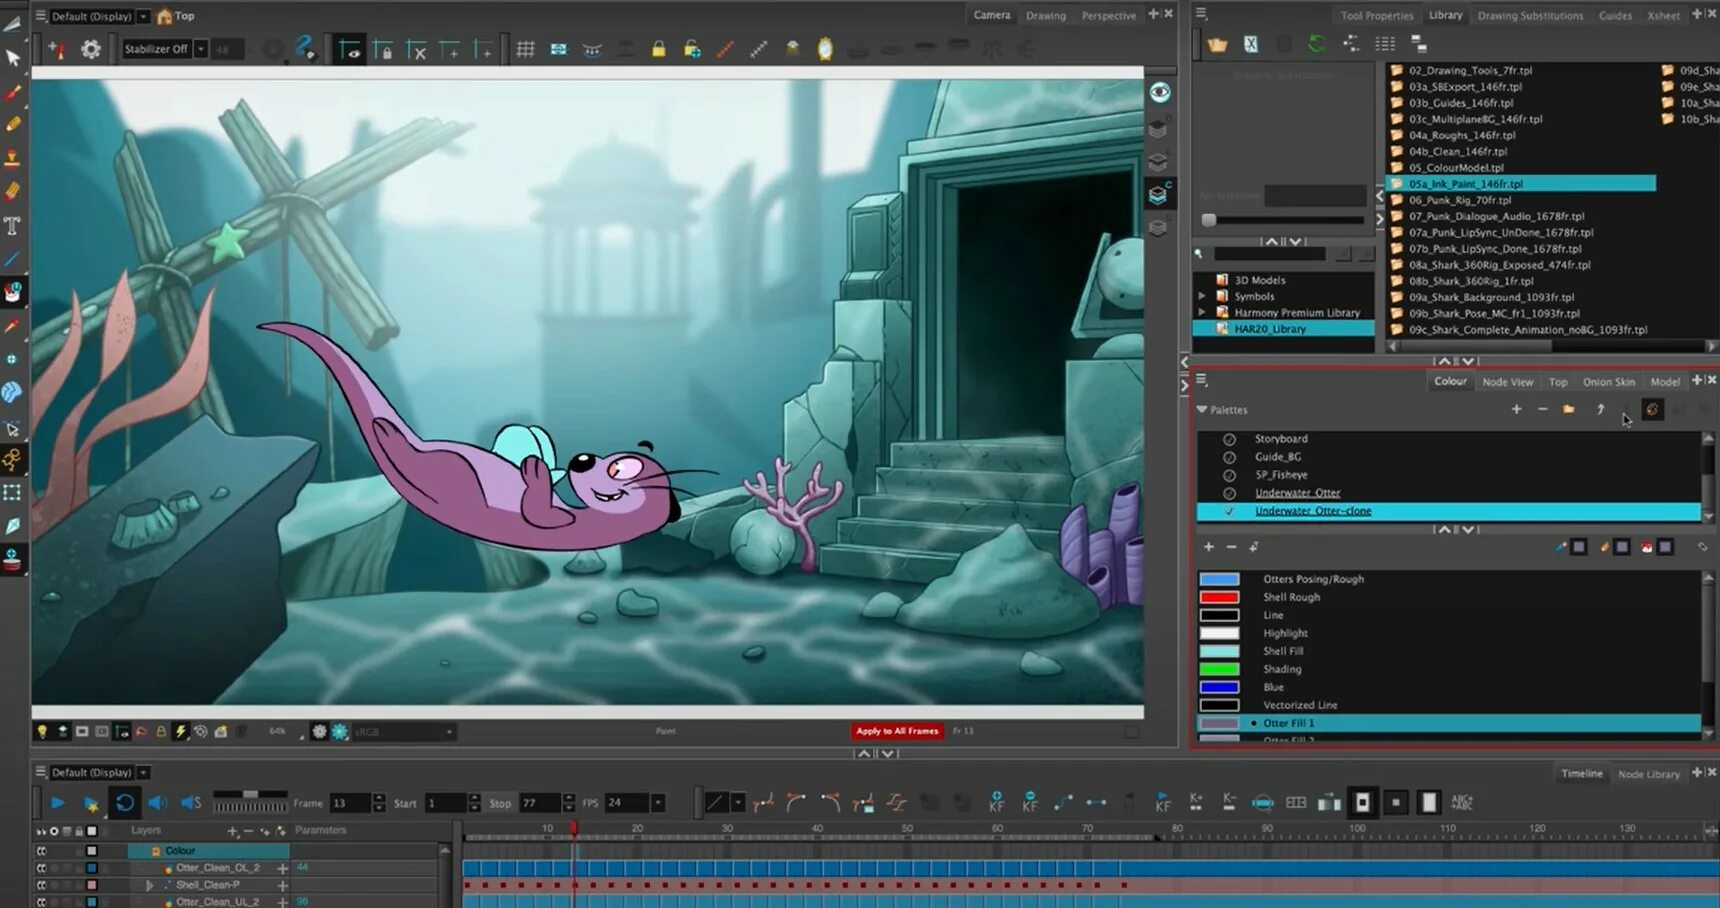The height and width of the screenshot is (908, 1720).
Task: Select the Brush tool in left toolbar
Action: (13, 93)
